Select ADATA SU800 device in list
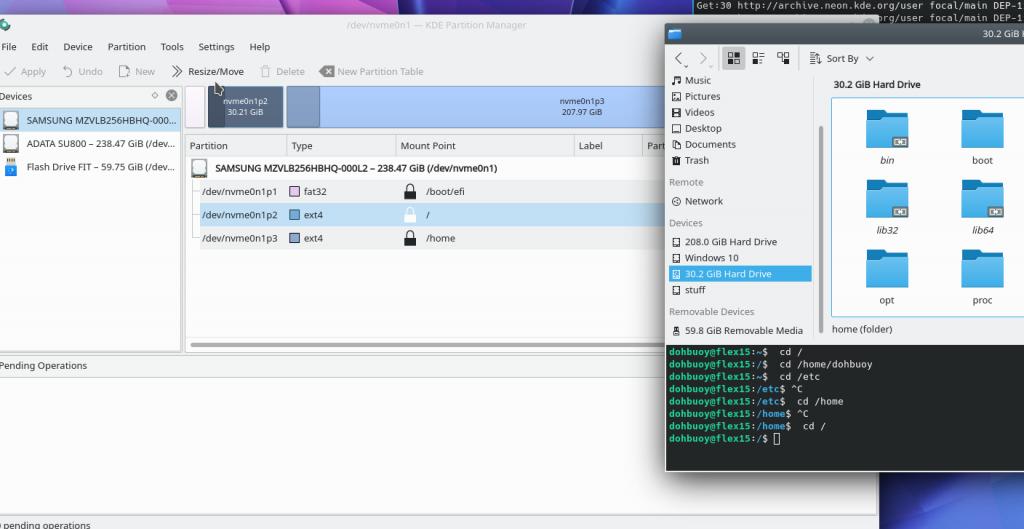Viewport: 1024px width, 529px height. 90,144
